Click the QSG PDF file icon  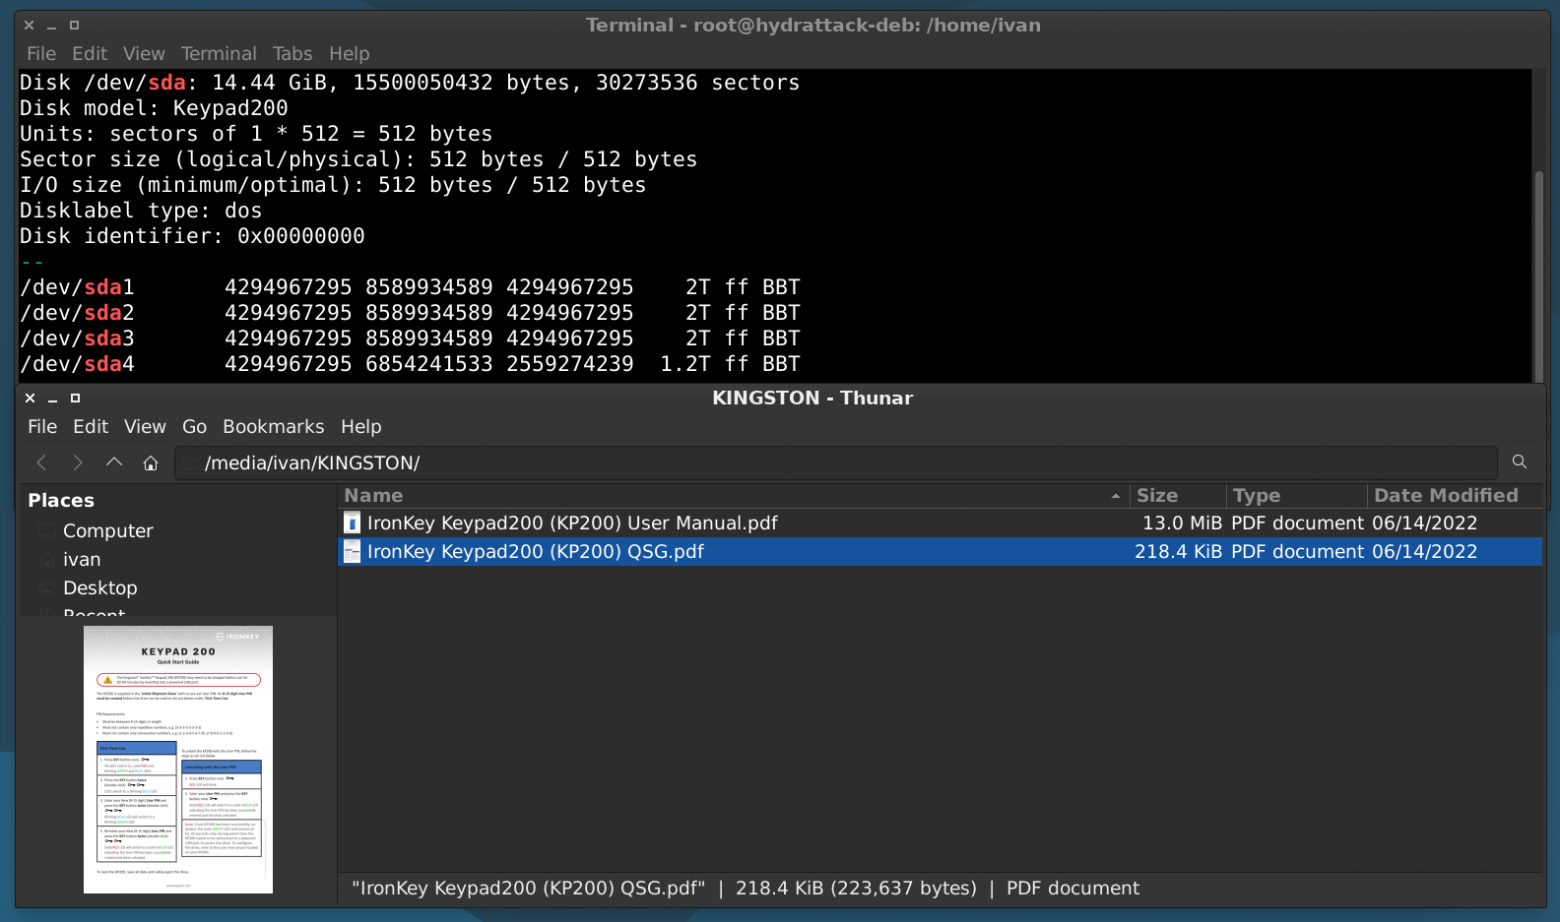(x=352, y=551)
